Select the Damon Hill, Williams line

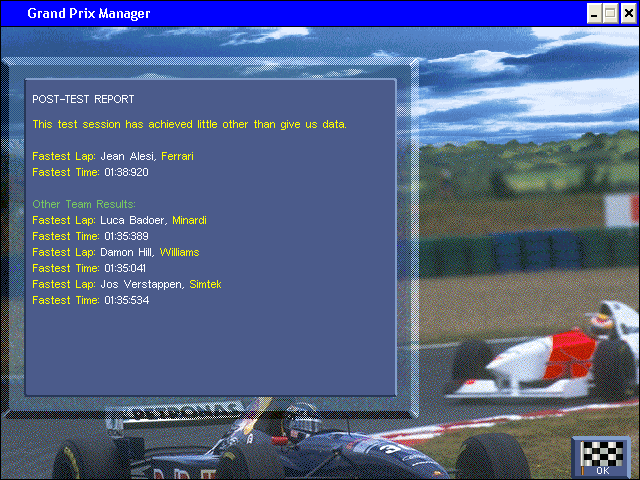point(116,252)
